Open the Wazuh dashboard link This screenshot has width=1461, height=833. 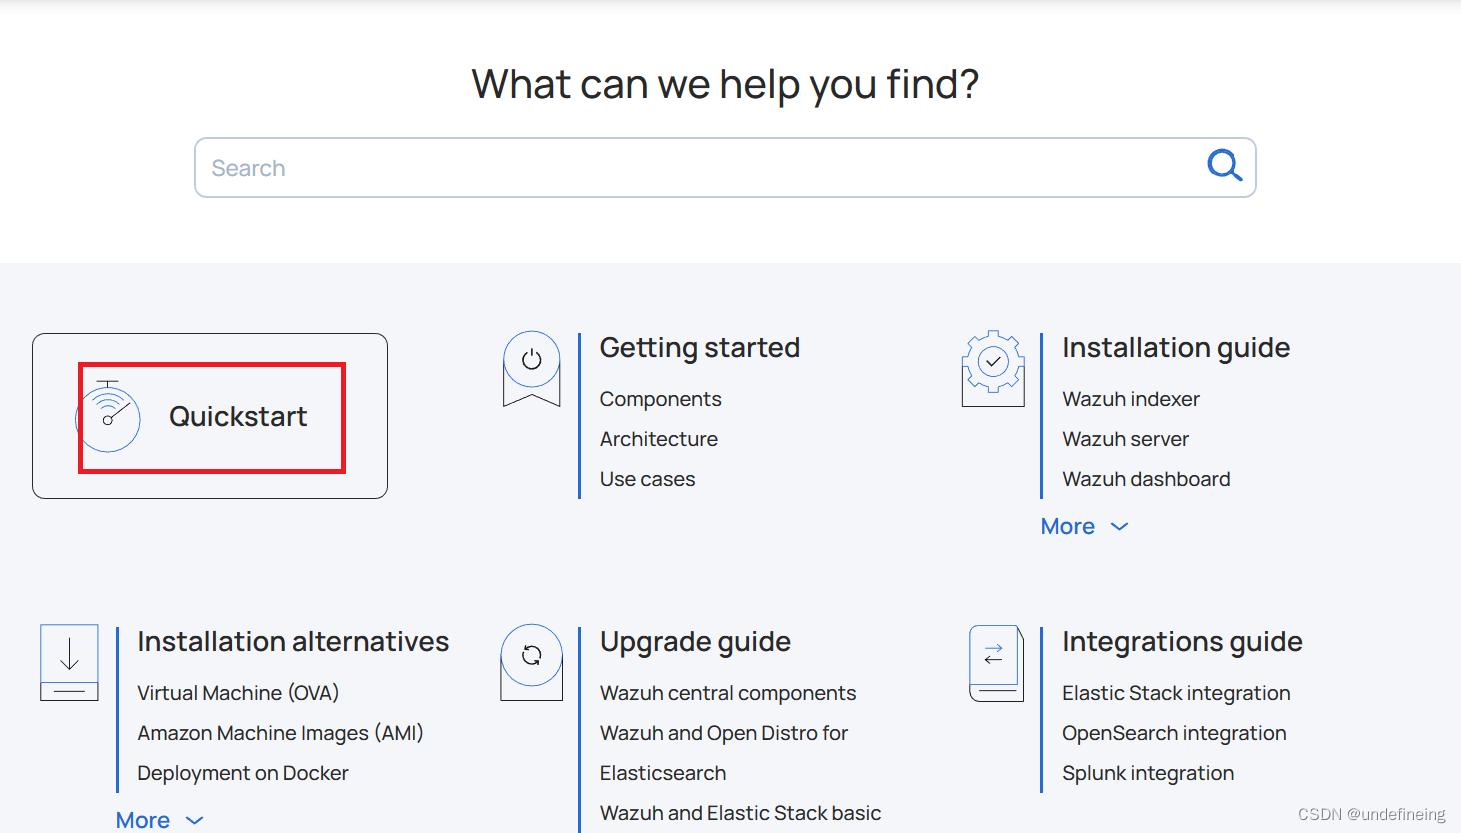tap(1146, 479)
